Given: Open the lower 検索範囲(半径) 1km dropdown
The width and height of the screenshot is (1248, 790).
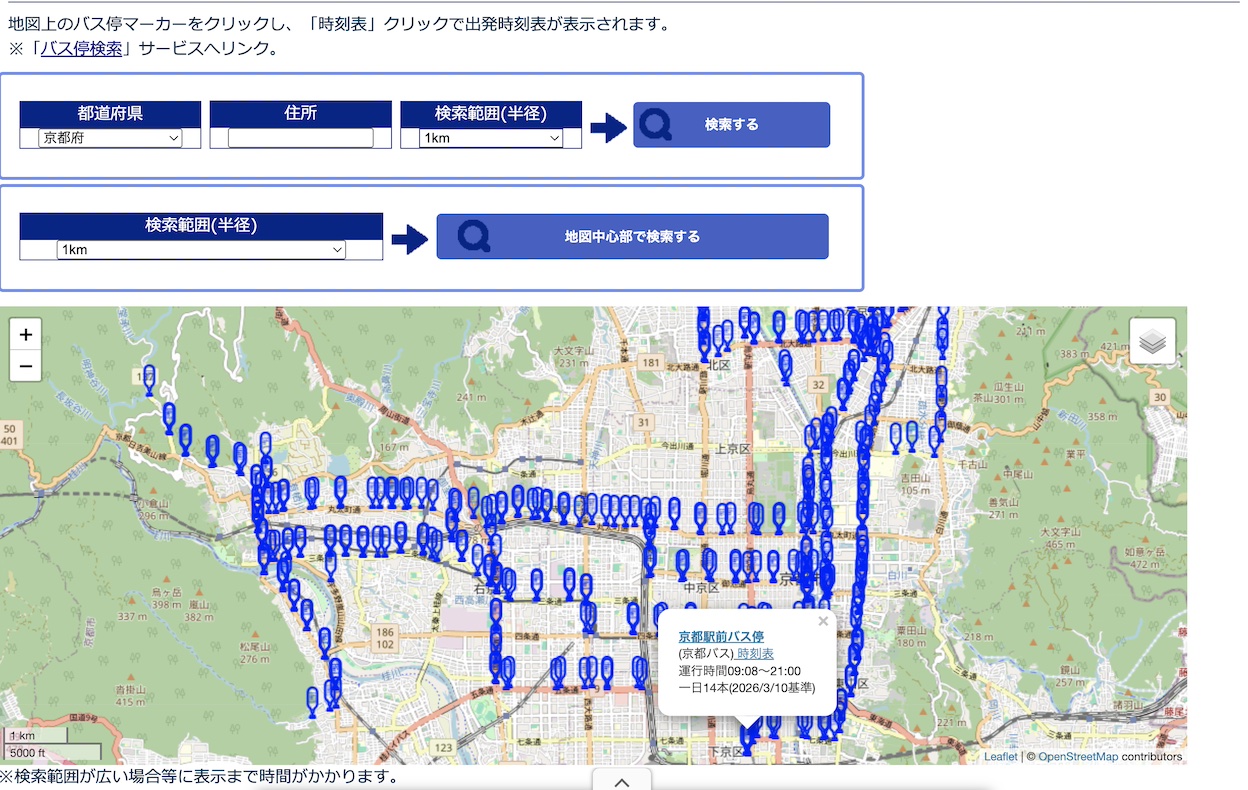Looking at the screenshot, I should pos(201,250).
